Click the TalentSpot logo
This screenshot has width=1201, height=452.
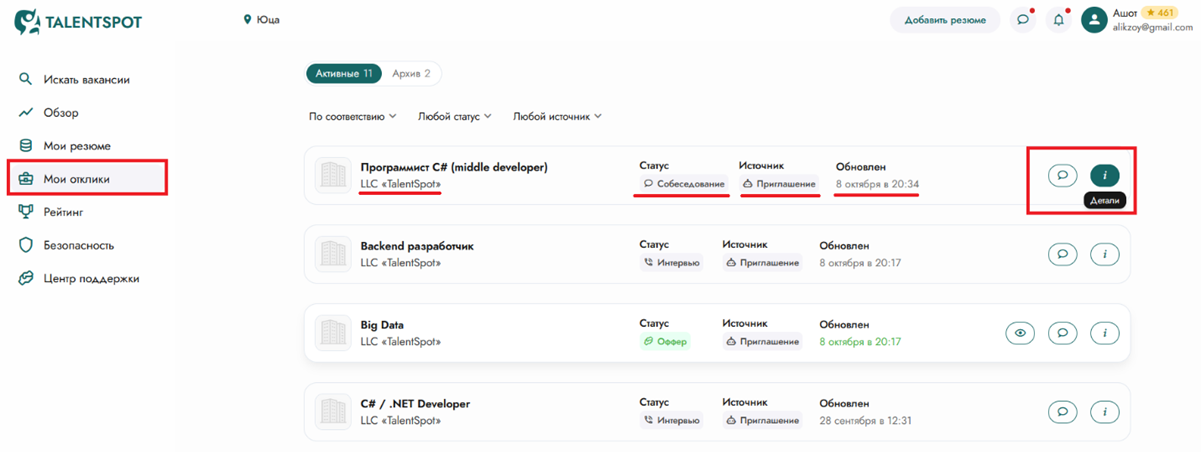pyautogui.click(x=80, y=21)
